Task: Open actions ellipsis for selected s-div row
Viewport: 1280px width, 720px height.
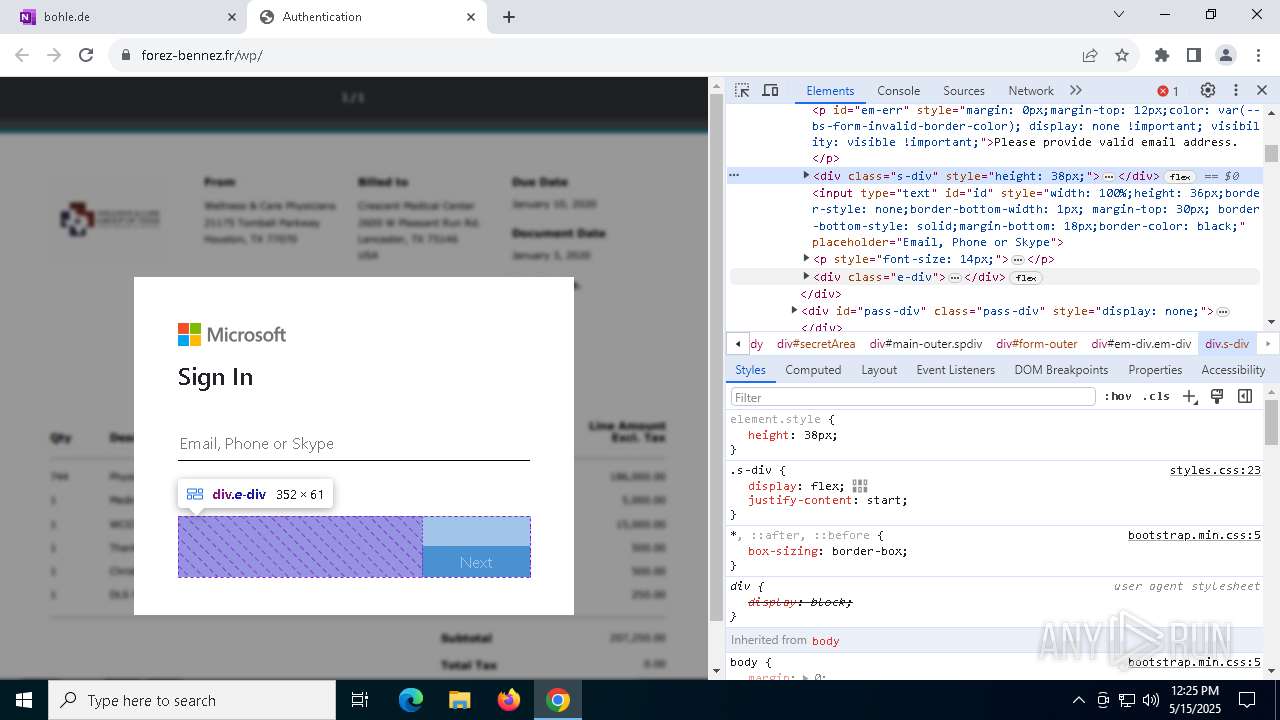Action: pyautogui.click(x=734, y=175)
